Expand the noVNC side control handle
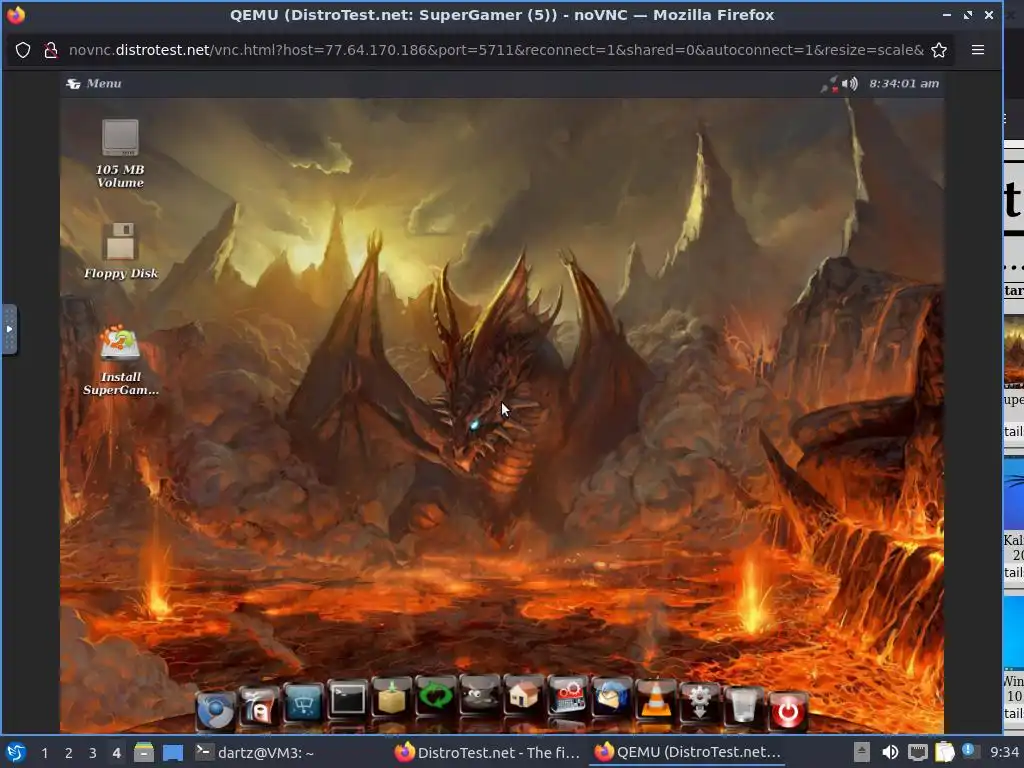This screenshot has height=768, width=1024. click(9, 329)
